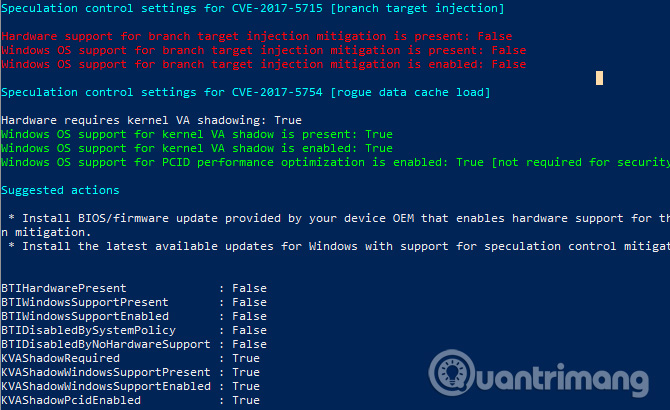Click the CVE-2017-5754 heading line
Image resolution: width=670 pixels, height=410 pixels.
click(246, 92)
